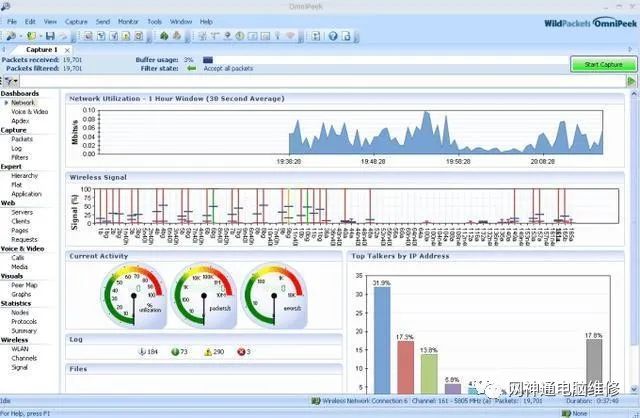The image size is (640, 418).
Task: Open Channels under Wireless
Action: [24, 358]
